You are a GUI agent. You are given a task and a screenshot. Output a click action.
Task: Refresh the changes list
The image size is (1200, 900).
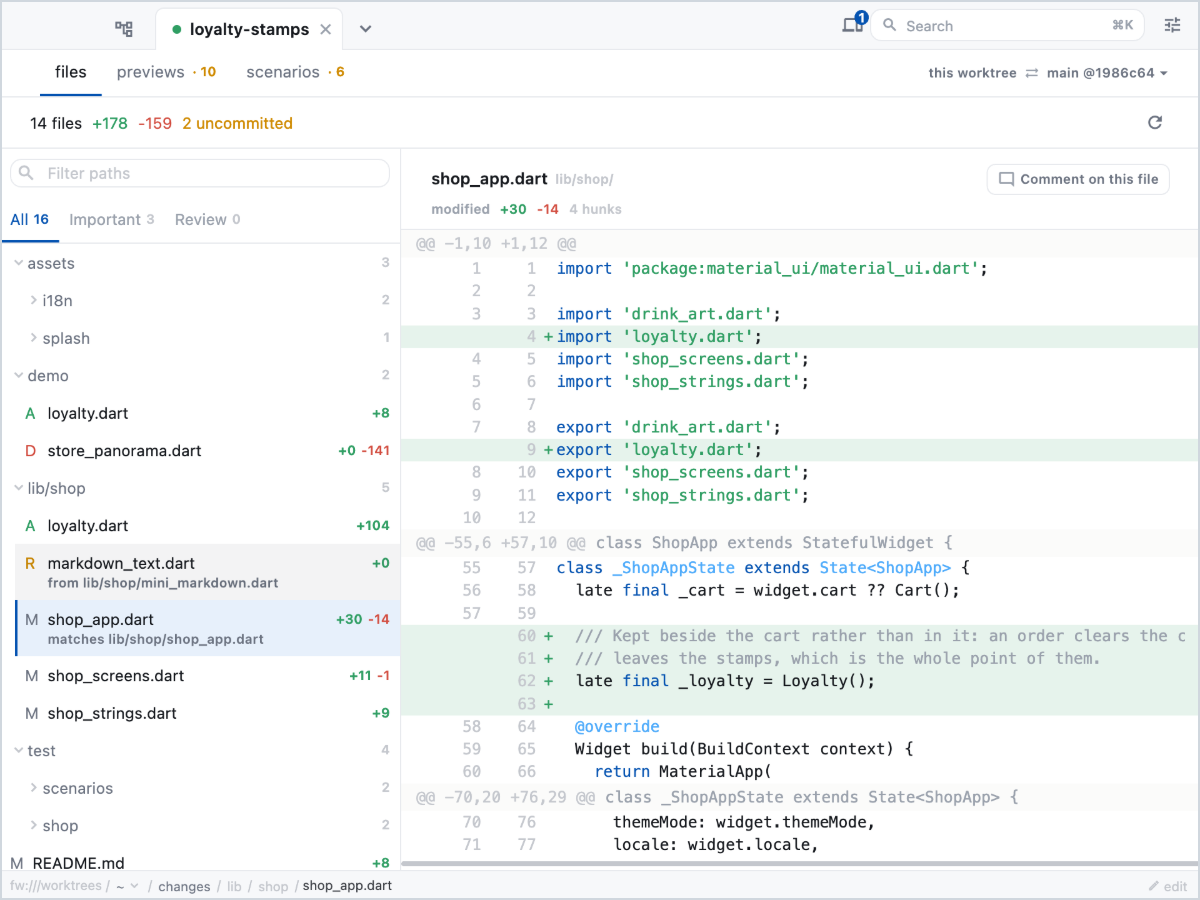[x=1155, y=123]
